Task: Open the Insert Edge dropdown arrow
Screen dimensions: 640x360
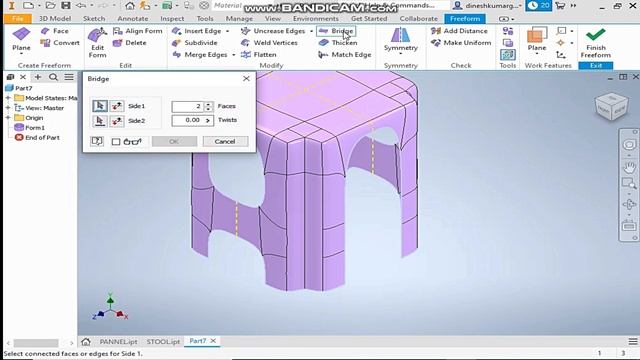Action: point(228,31)
